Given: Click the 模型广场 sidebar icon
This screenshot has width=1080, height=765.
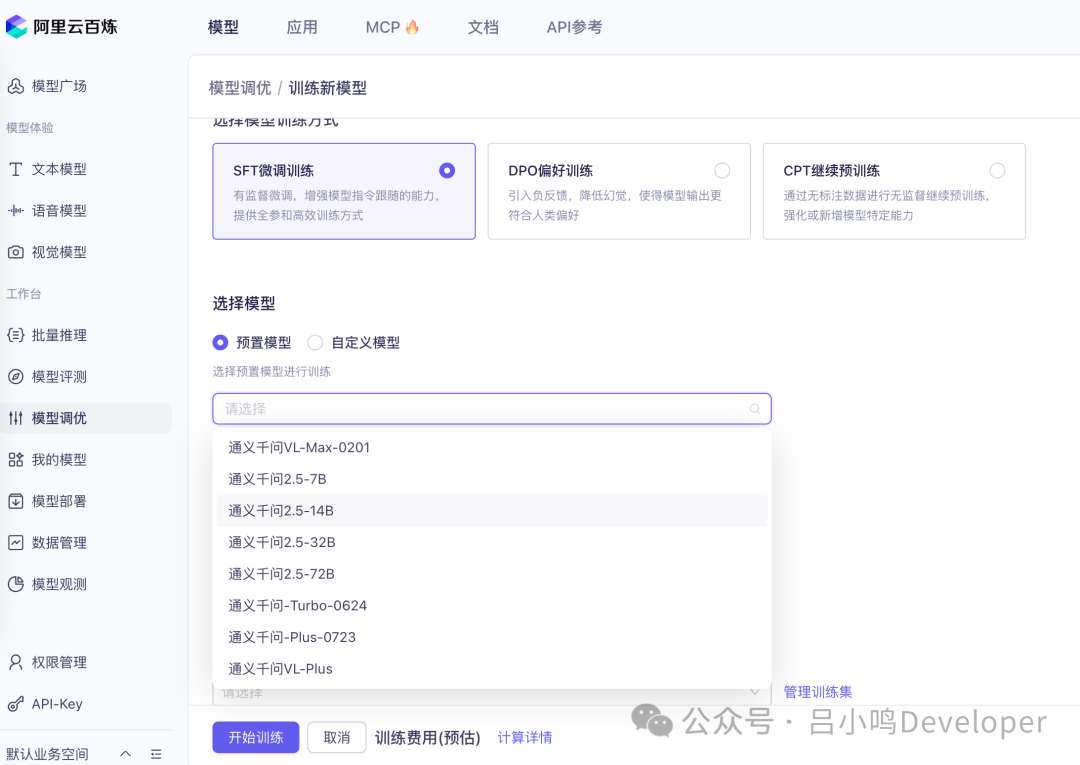Looking at the screenshot, I should 15,86.
